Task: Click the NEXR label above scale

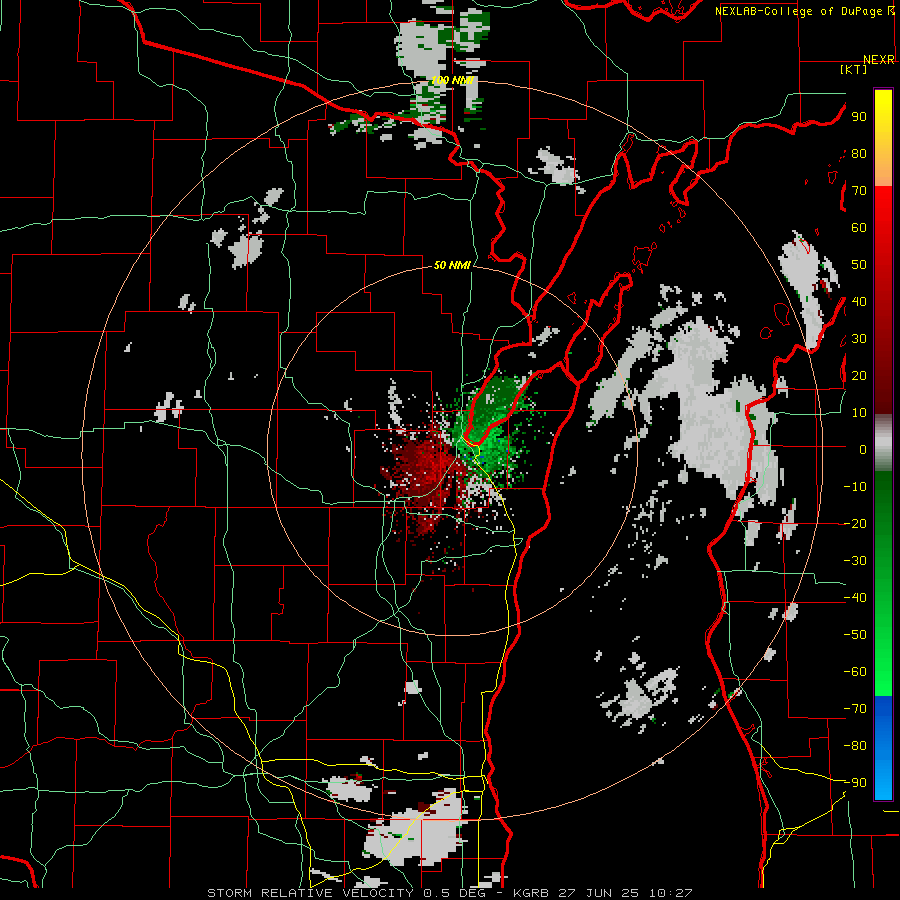Action: pyautogui.click(x=878, y=60)
